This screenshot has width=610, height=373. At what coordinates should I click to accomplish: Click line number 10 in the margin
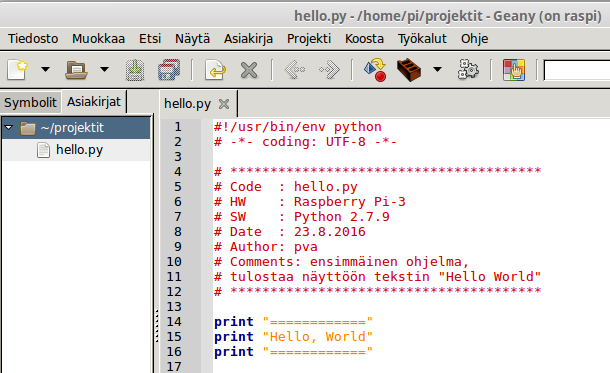(x=174, y=262)
